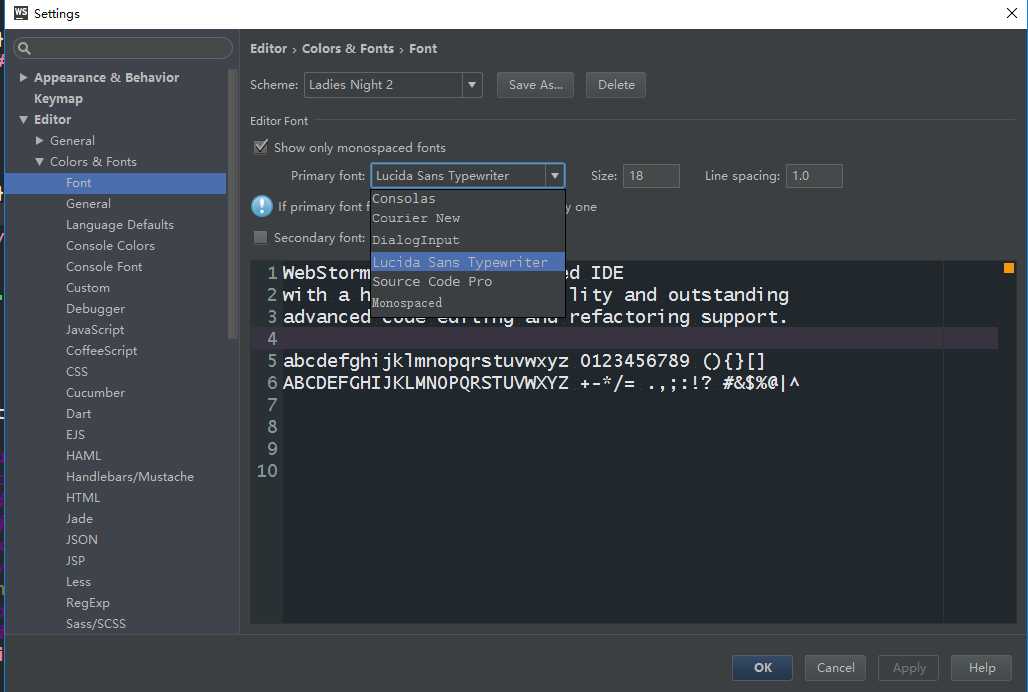The height and width of the screenshot is (692, 1028).
Task: Confirm settings with OK button
Action: point(762,667)
